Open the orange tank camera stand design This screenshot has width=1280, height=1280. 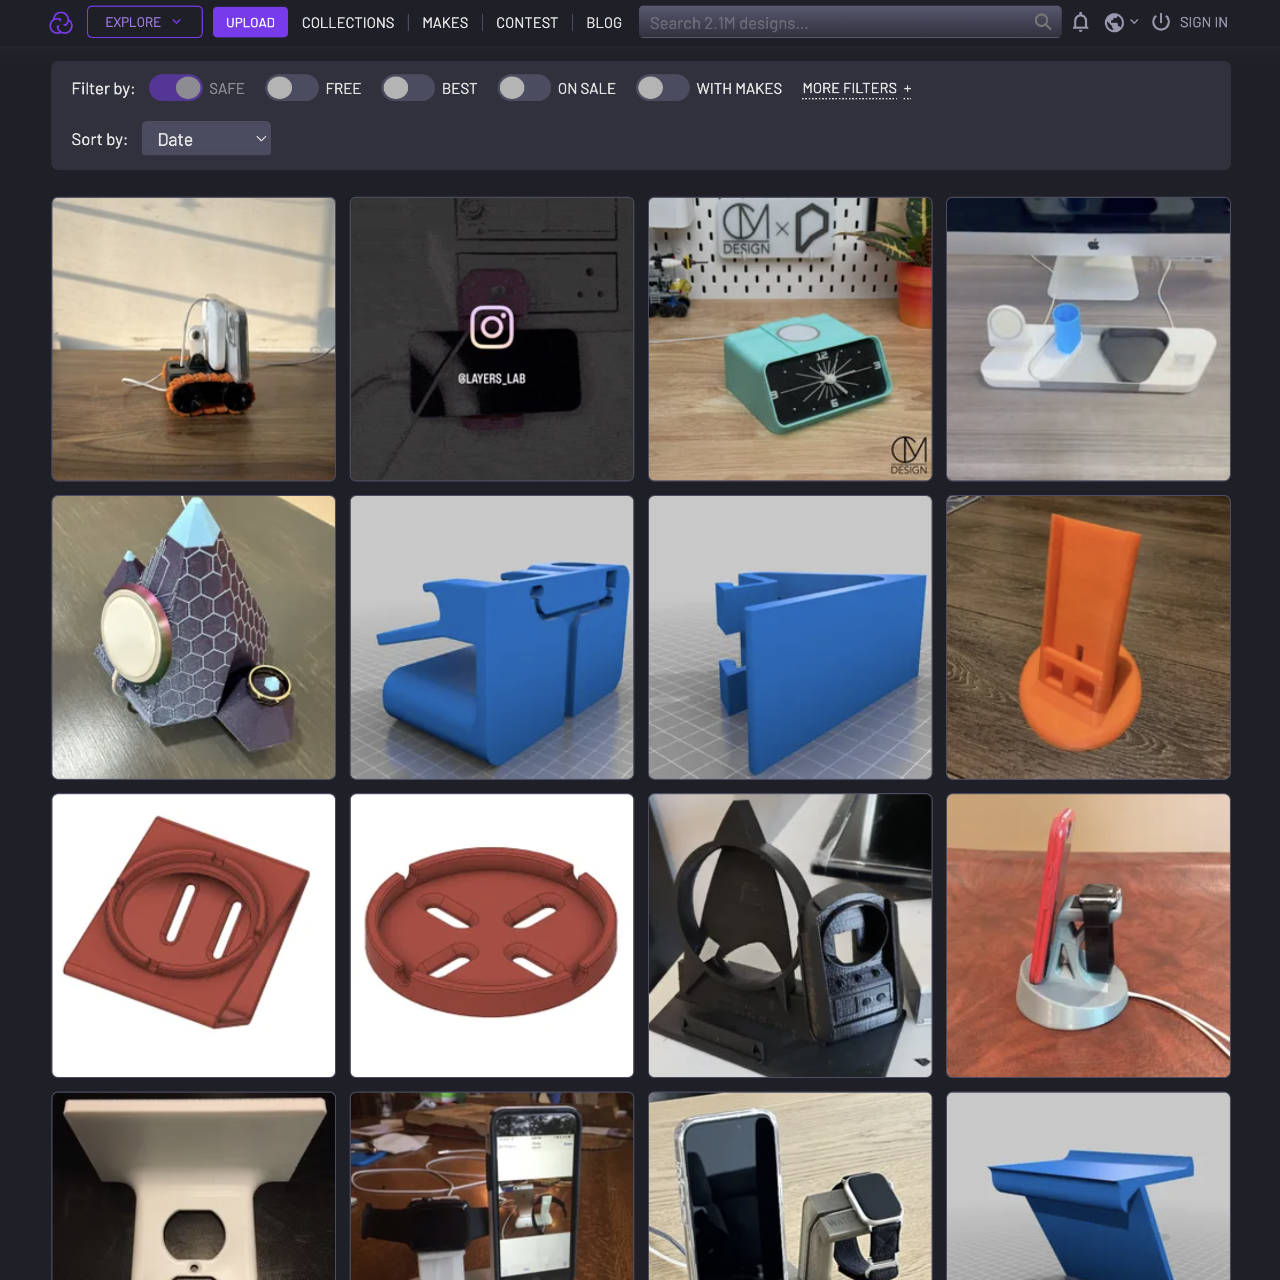194,339
